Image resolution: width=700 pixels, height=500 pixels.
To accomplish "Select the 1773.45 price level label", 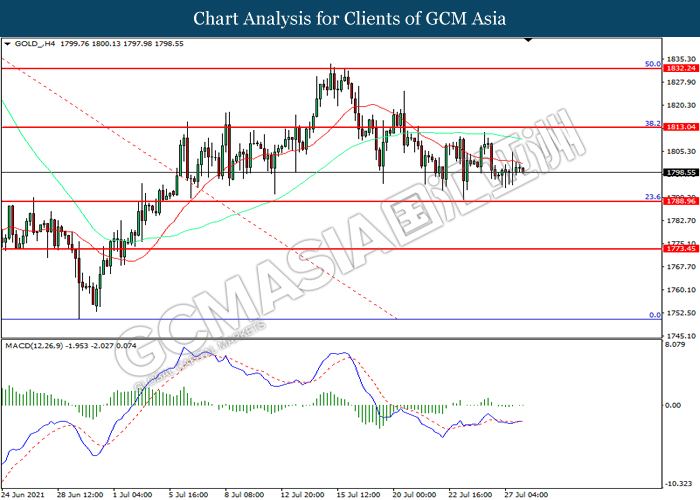I will pos(681,249).
